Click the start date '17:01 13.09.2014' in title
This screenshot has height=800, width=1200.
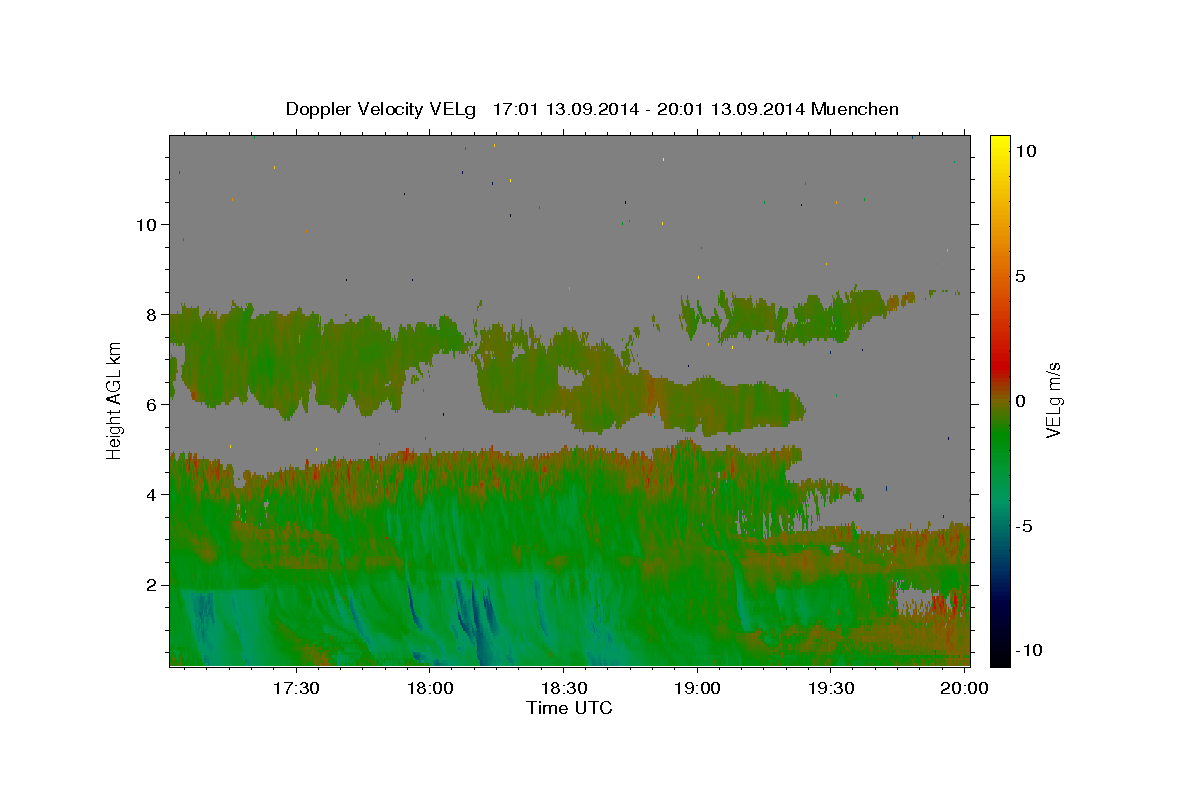pyautogui.click(x=564, y=109)
